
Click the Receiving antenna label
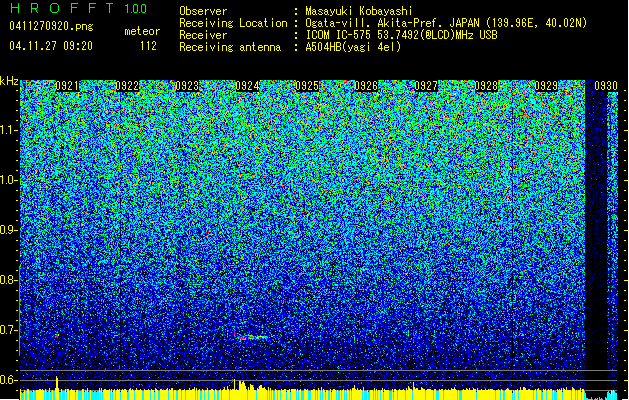[x=230, y=47]
